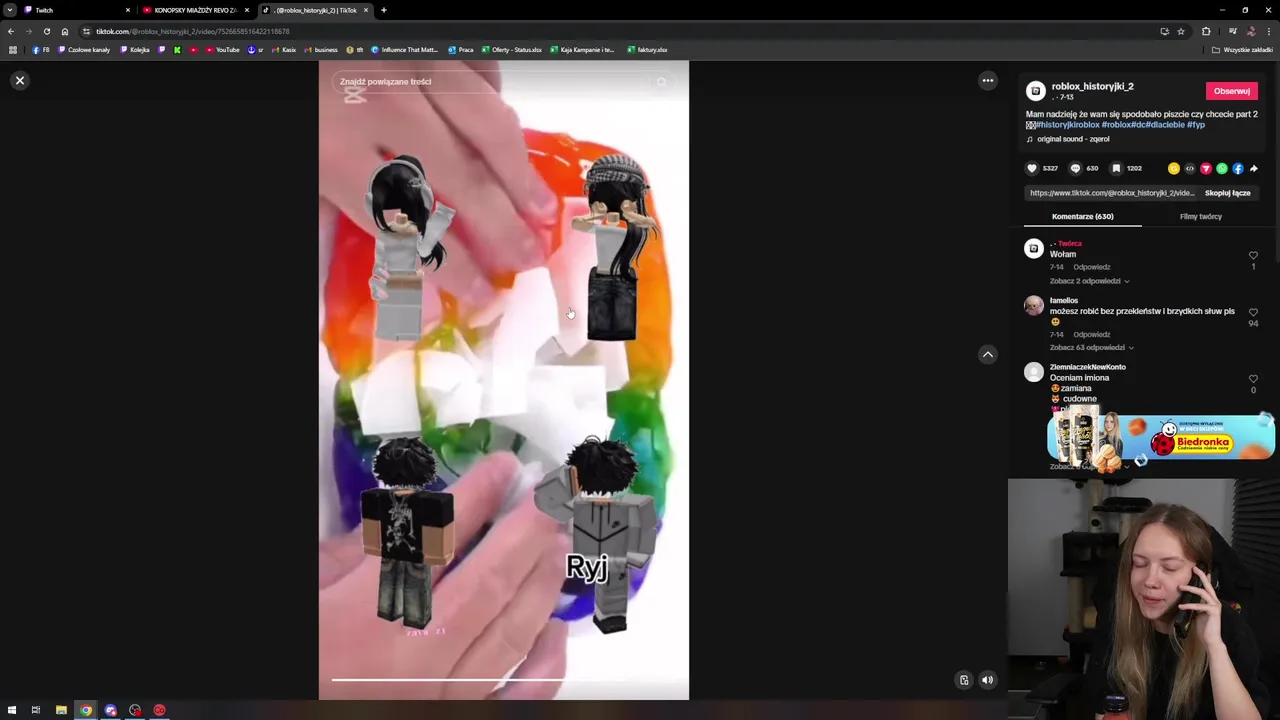
Task: Get embed code with the code icon
Action: tap(1190, 168)
